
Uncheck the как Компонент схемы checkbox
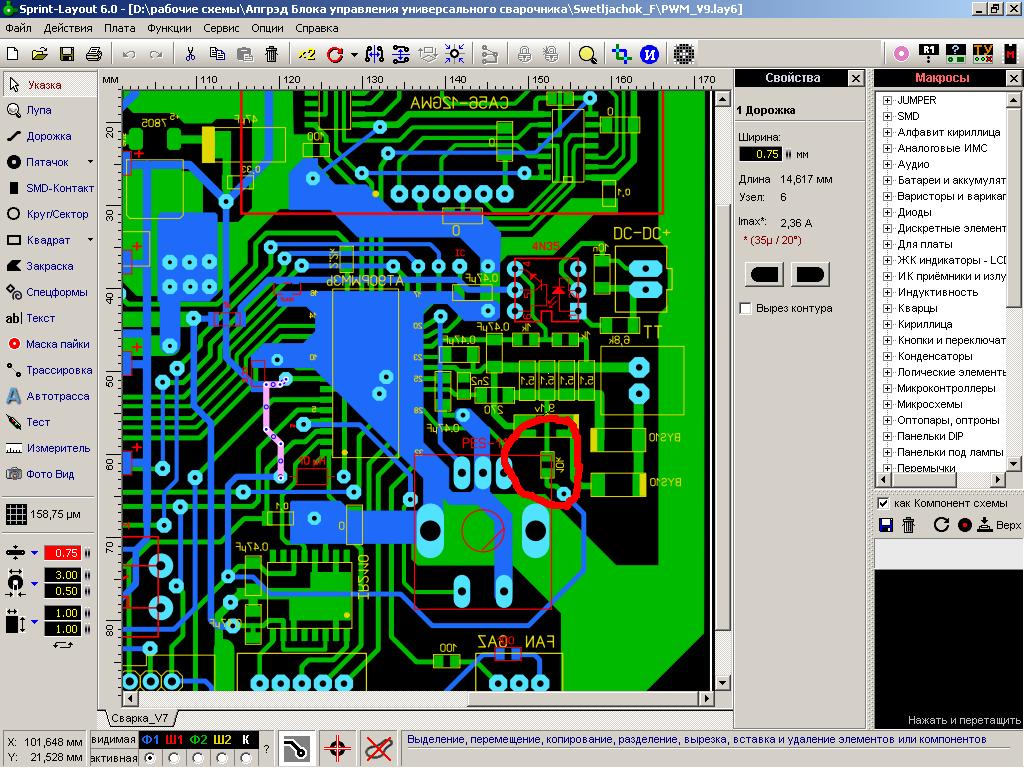point(883,503)
